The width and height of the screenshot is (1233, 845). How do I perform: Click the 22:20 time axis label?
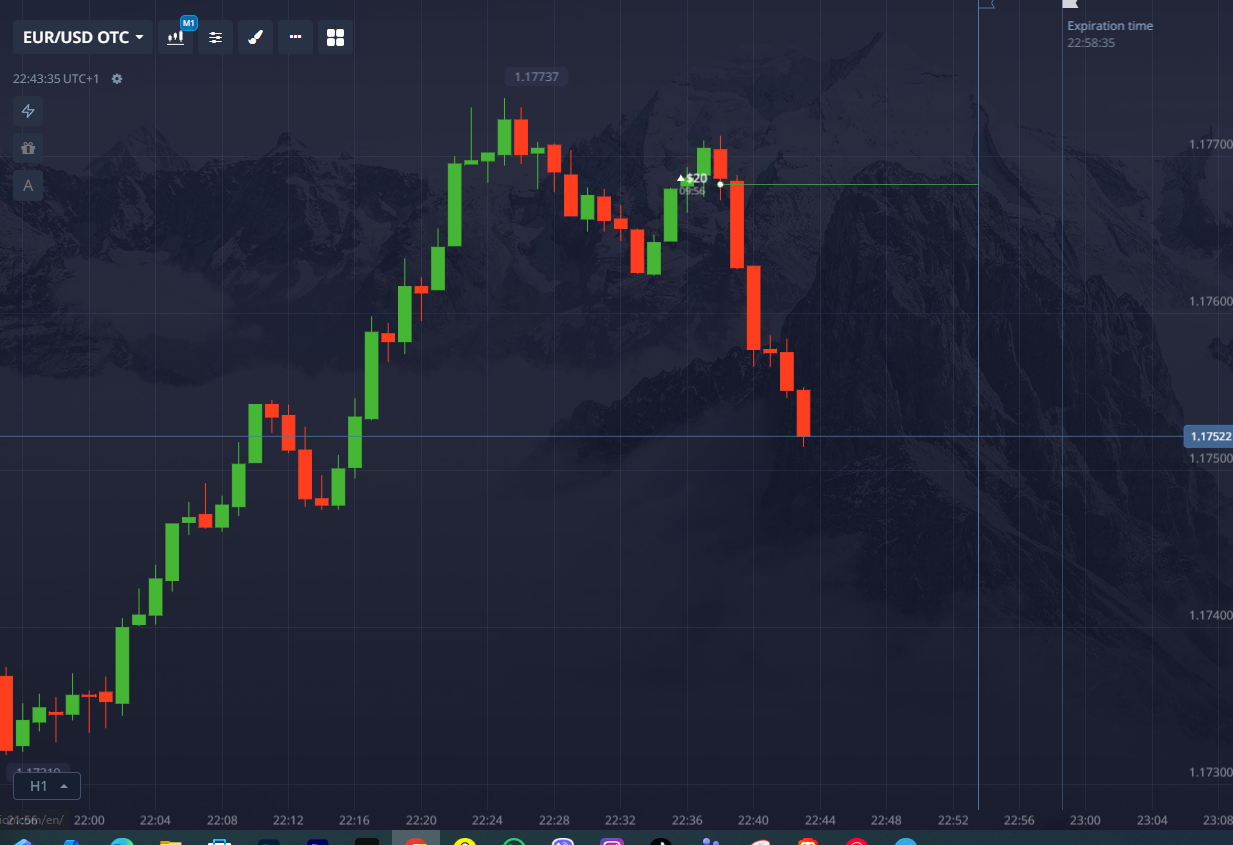[421, 820]
